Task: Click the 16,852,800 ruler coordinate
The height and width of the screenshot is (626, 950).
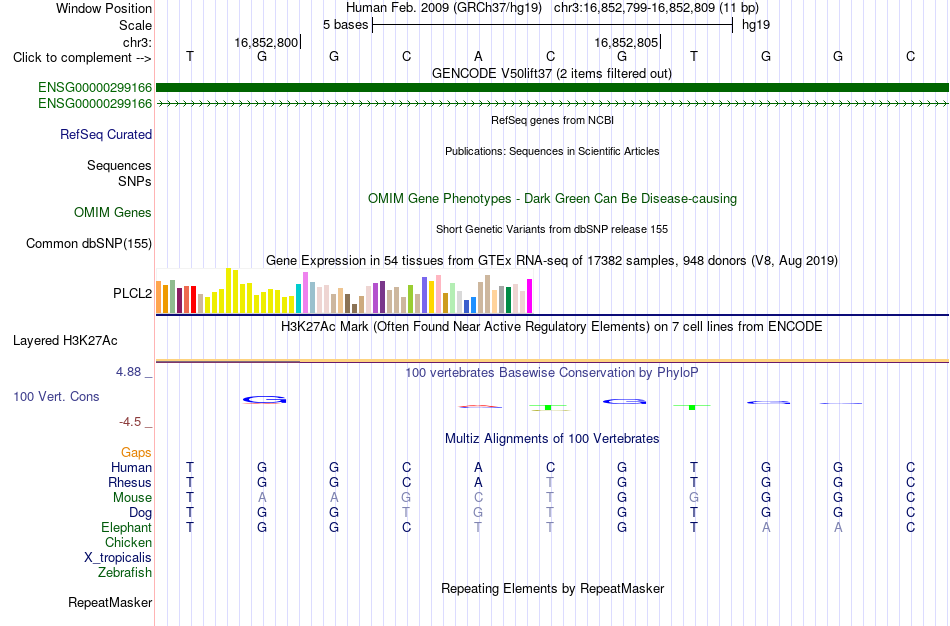Action: tap(267, 42)
